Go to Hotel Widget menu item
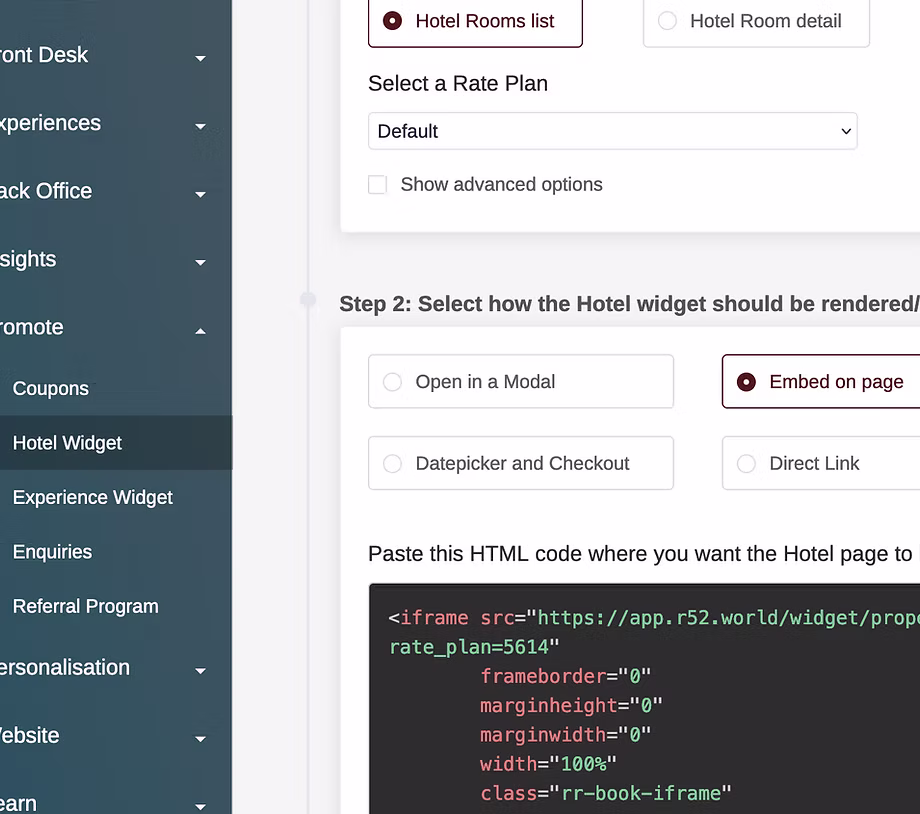 coord(67,443)
